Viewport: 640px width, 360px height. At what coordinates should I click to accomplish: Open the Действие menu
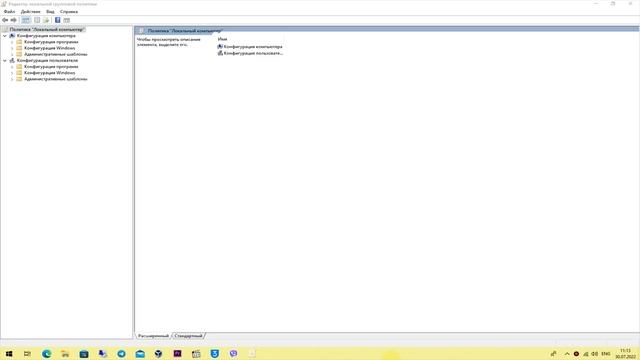point(31,12)
